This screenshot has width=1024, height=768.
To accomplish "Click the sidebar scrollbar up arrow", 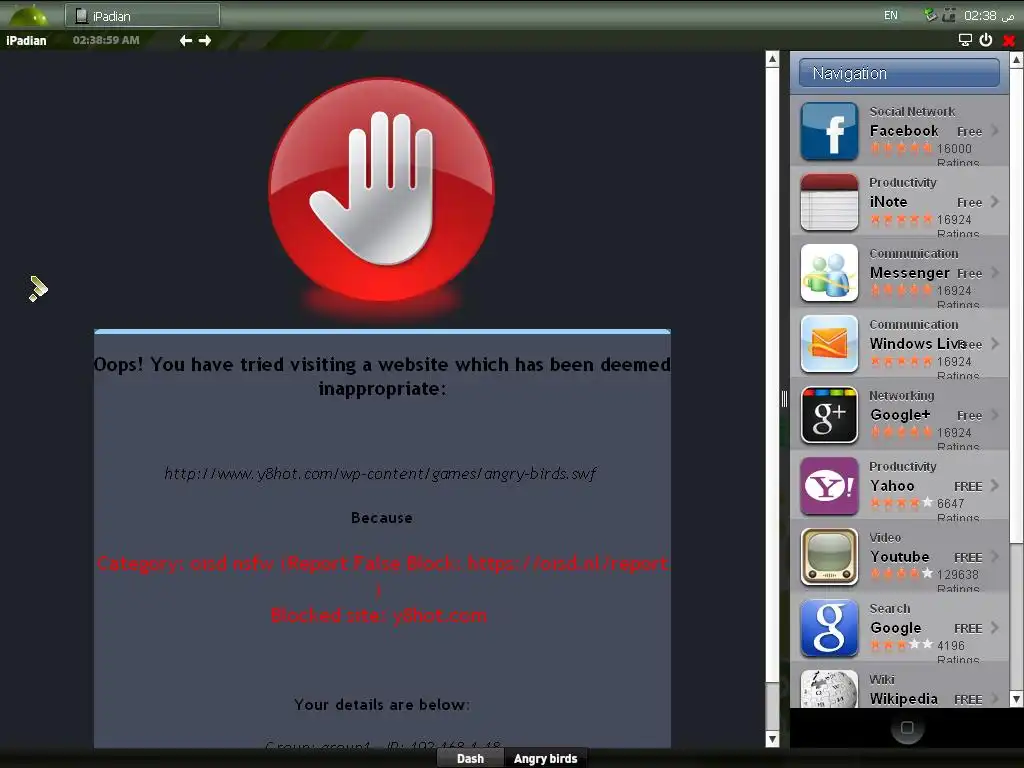I will (1017, 59).
